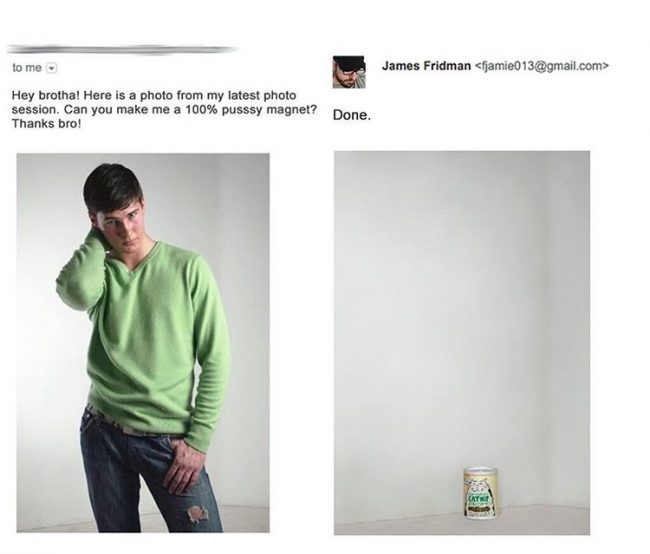Click the CATNIP label on the can

tap(480, 497)
